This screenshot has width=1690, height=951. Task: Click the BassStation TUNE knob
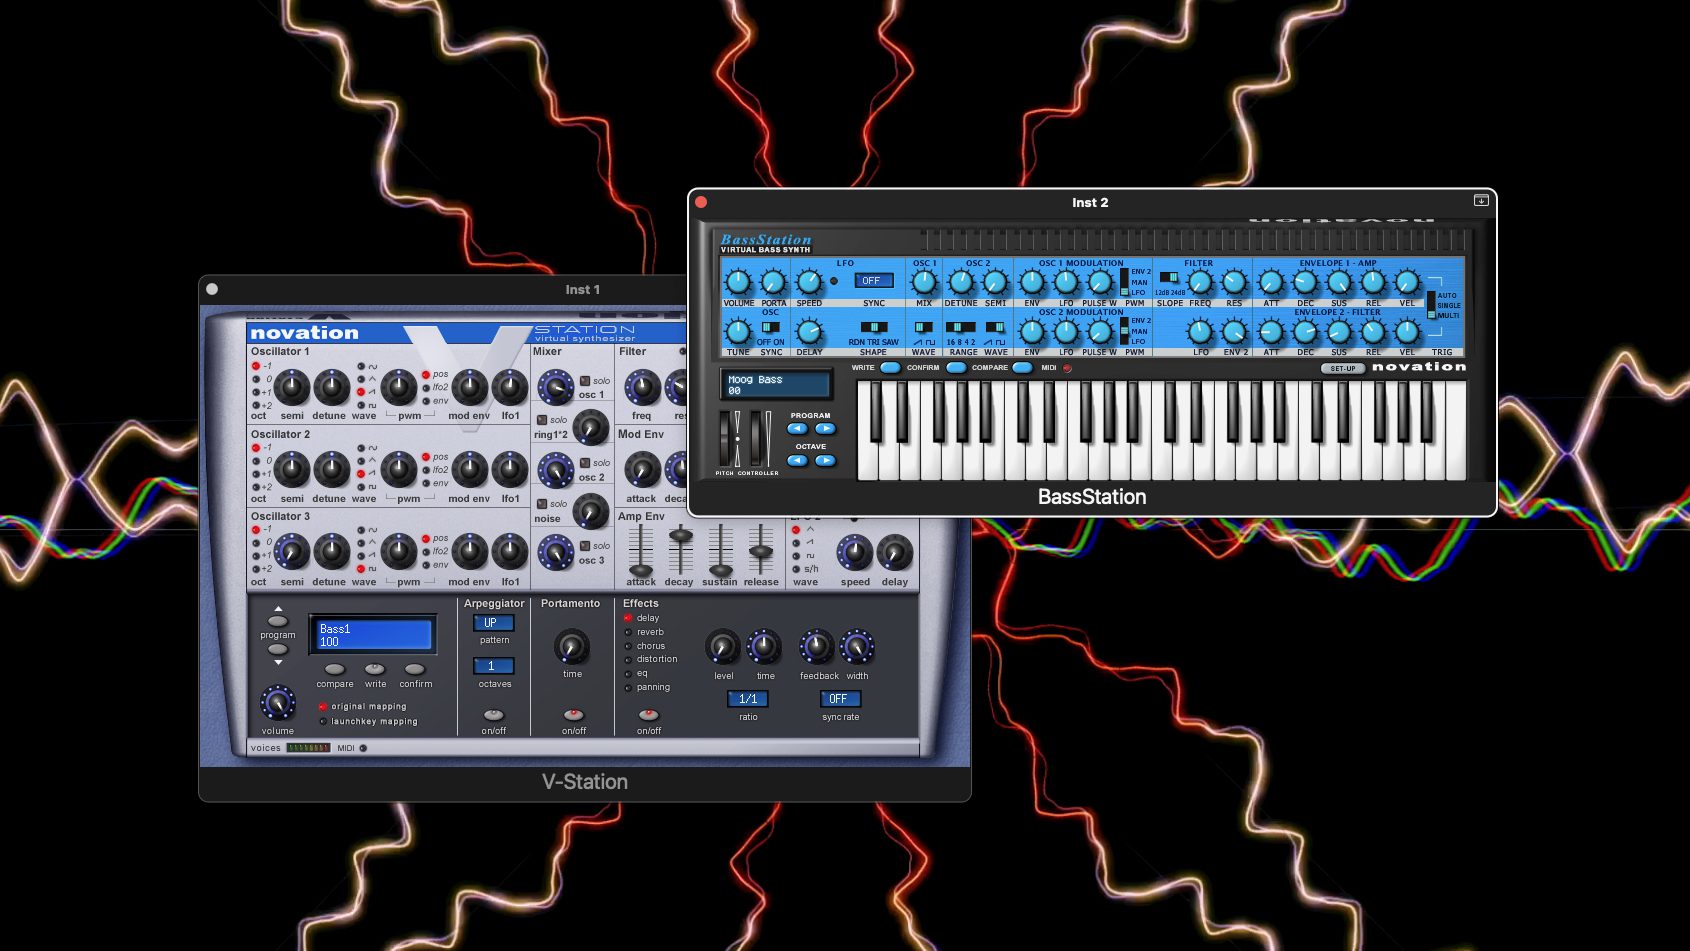(x=738, y=331)
